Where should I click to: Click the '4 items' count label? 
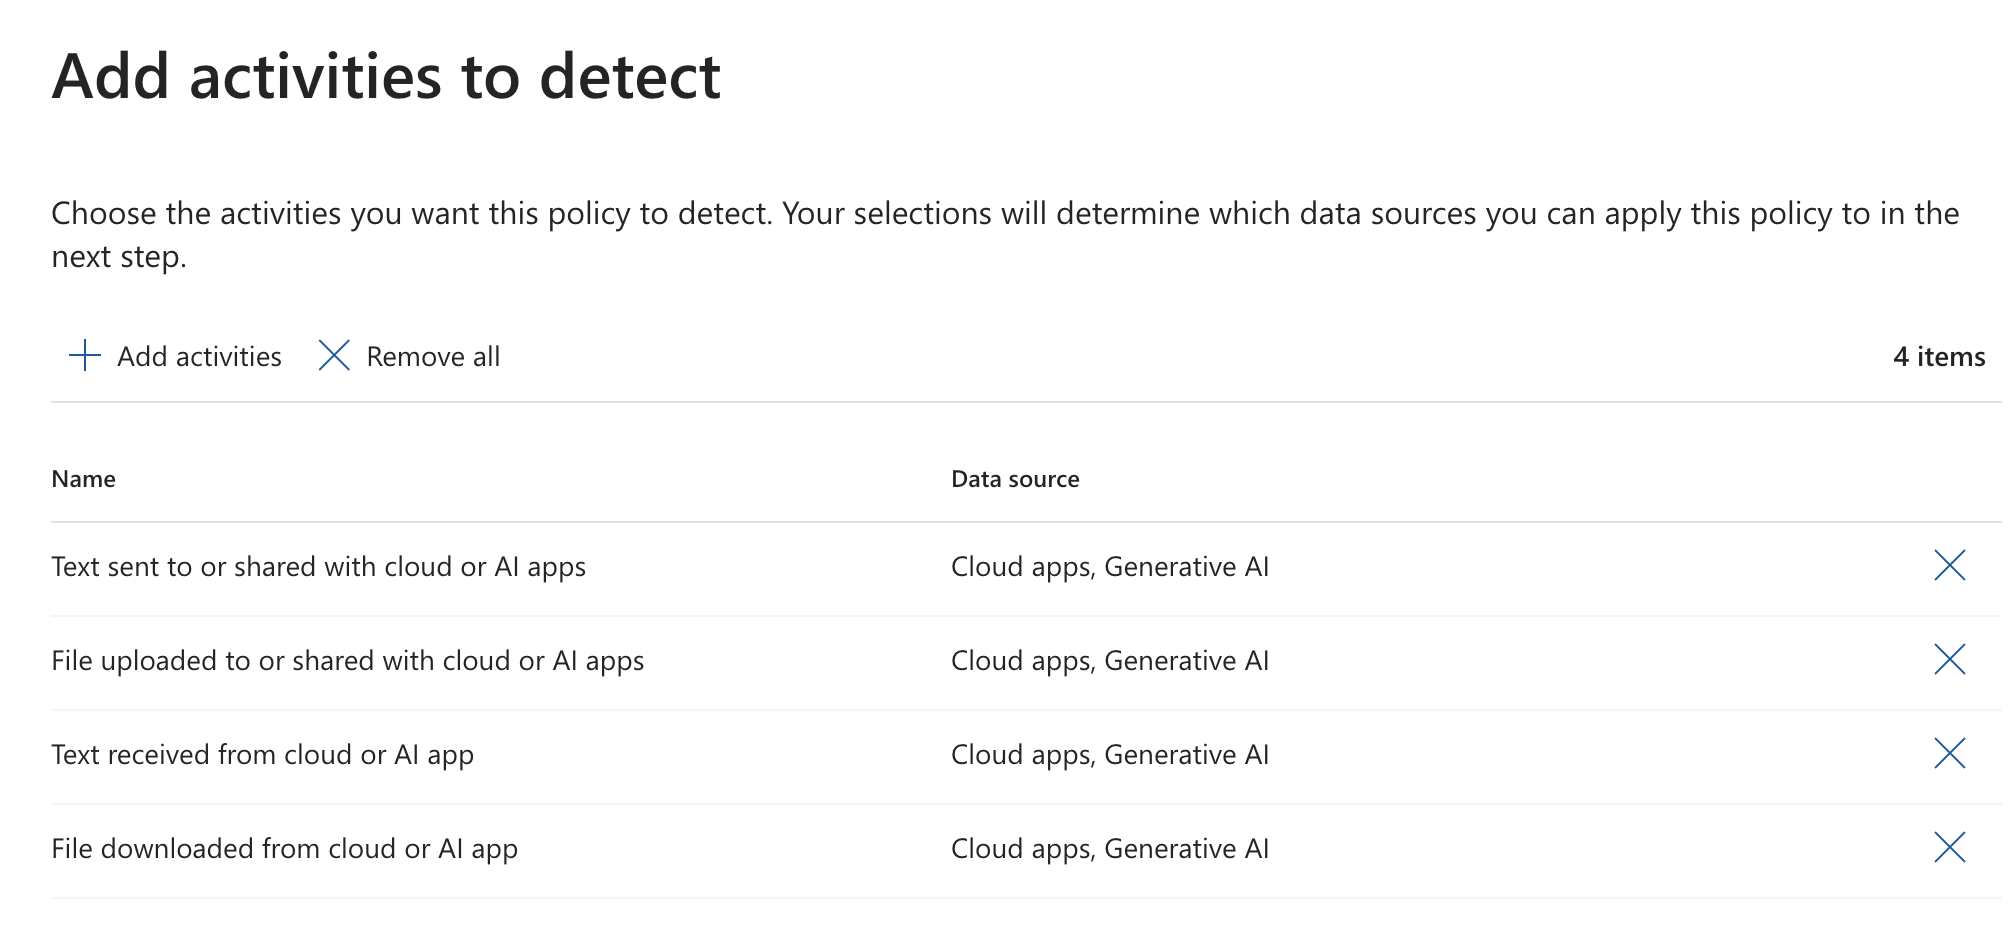pyautogui.click(x=1938, y=357)
